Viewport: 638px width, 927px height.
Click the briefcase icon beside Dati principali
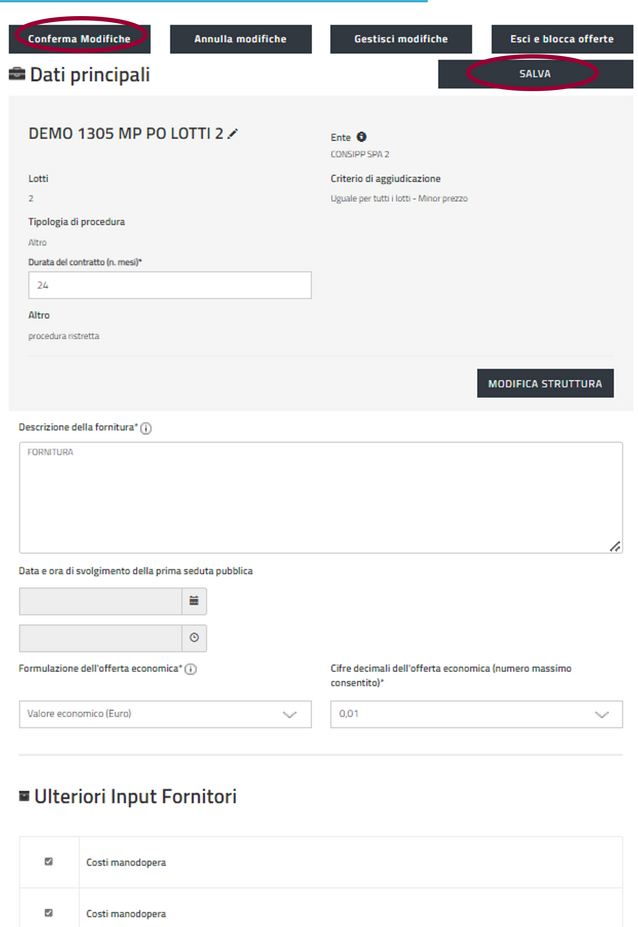[17, 74]
